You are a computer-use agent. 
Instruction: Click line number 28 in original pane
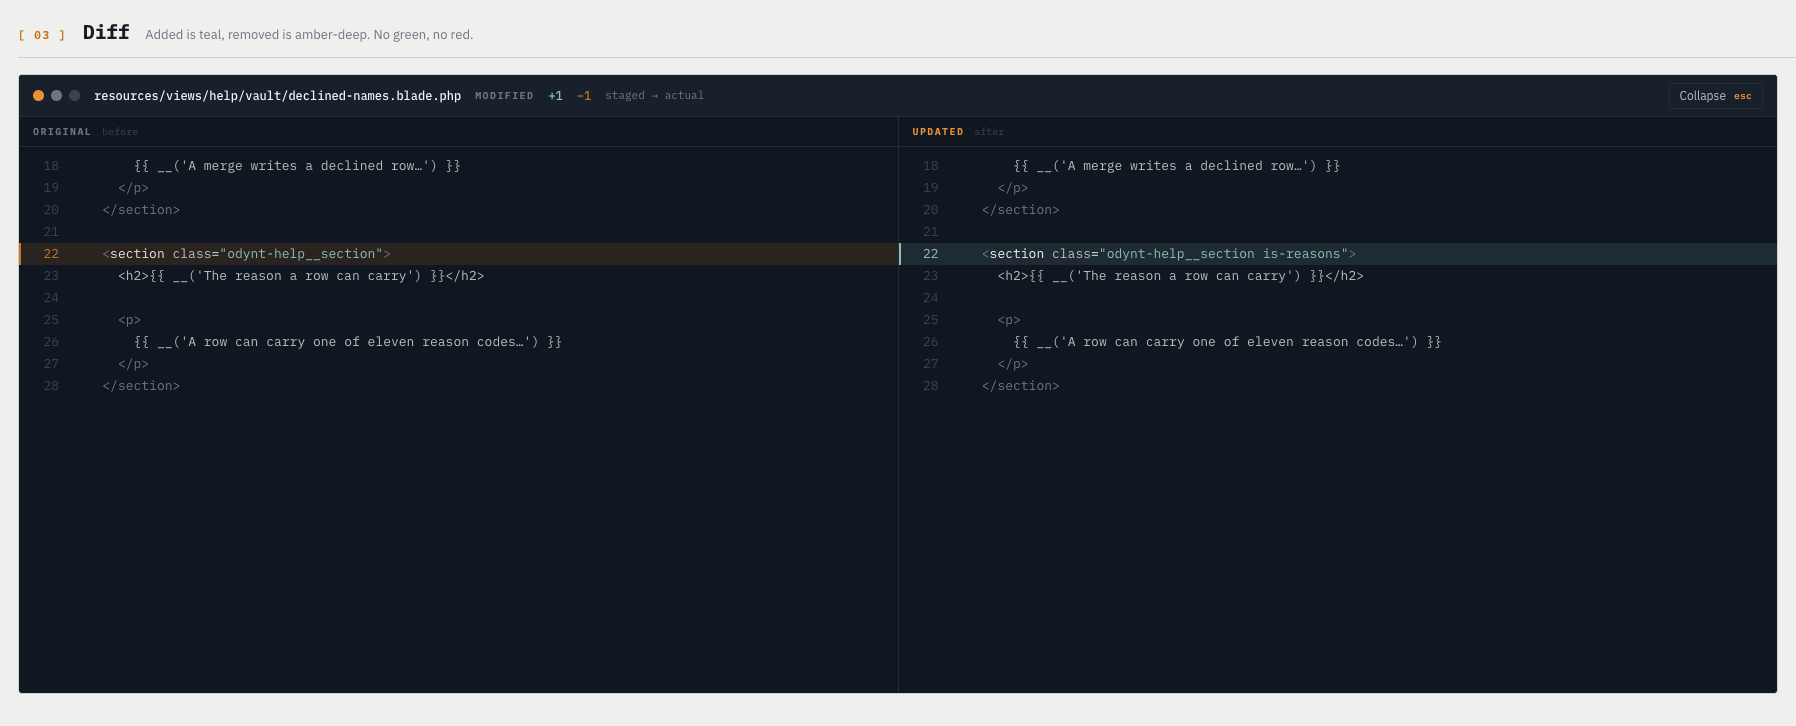51,386
